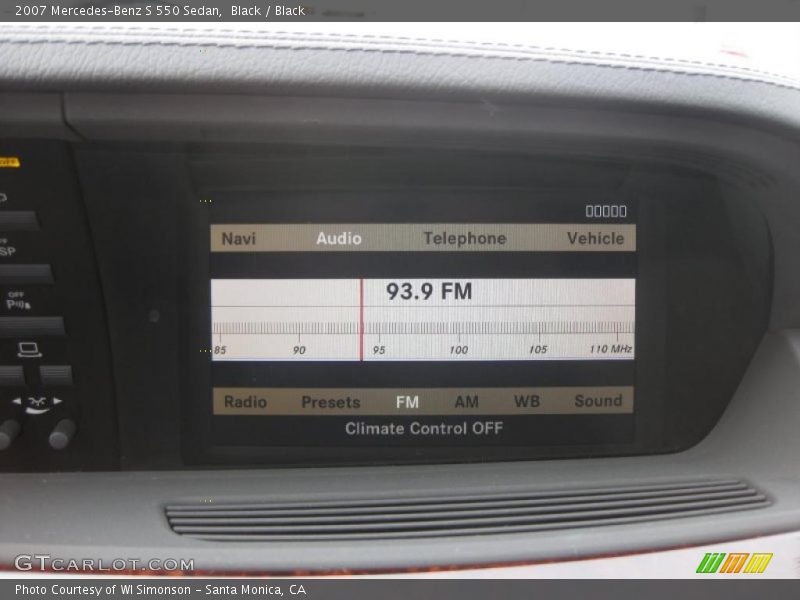Click the seat icon with arrows on dash panel
800x600 pixels.
(x=37, y=404)
